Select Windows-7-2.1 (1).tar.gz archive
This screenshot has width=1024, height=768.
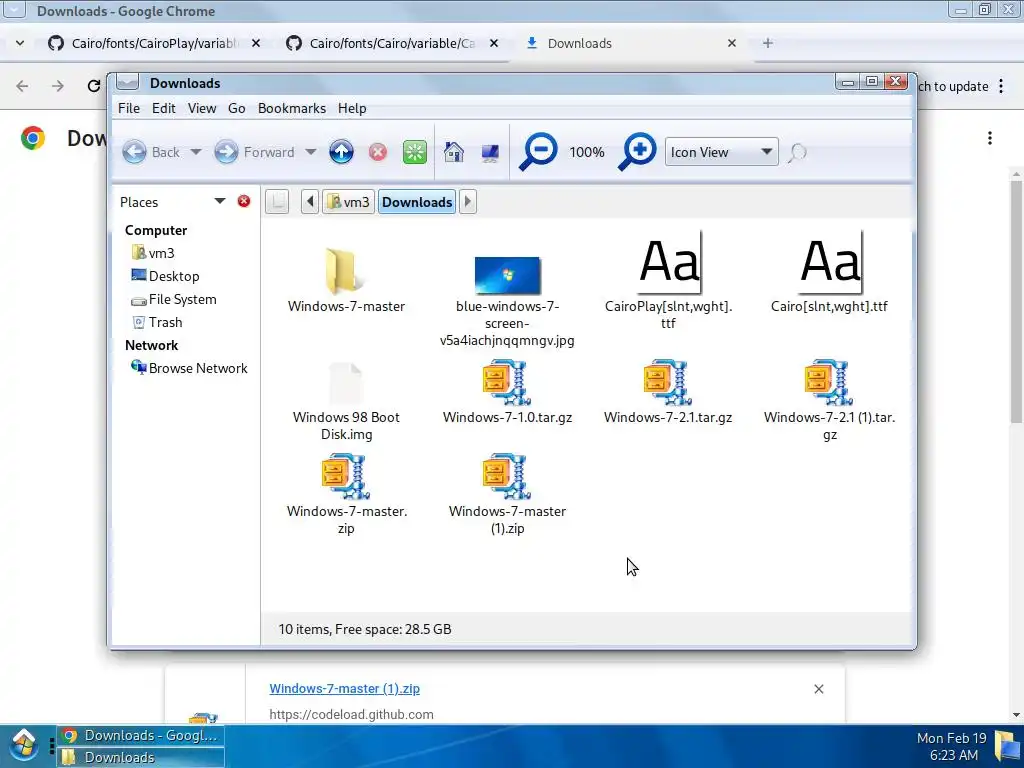(x=829, y=400)
